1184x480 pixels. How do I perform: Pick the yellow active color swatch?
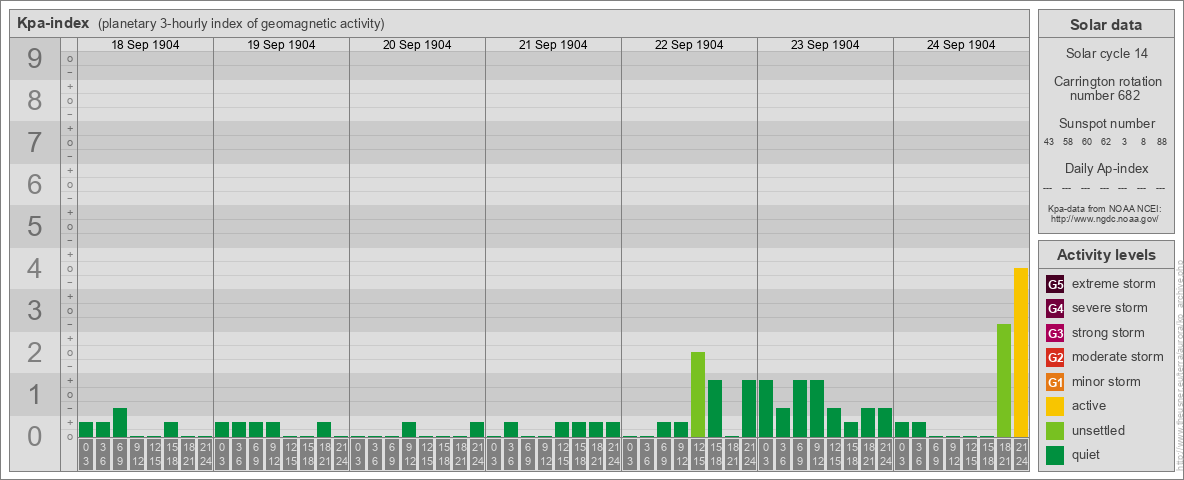[1055, 406]
